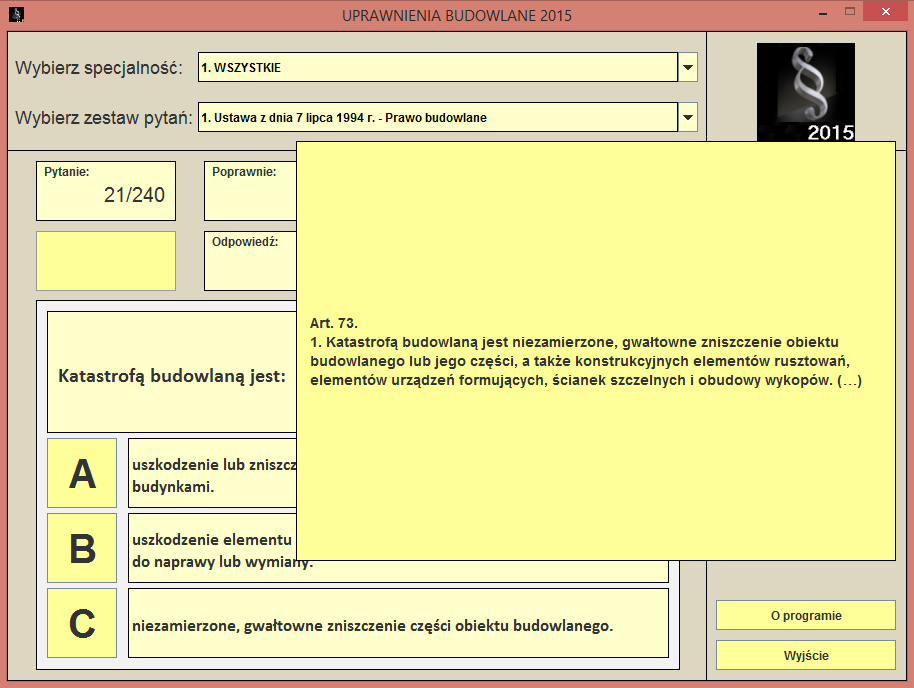914x688 pixels.
Task: Maximize the Uprawnienia Budowlane window
Action: tap(850, 12)
